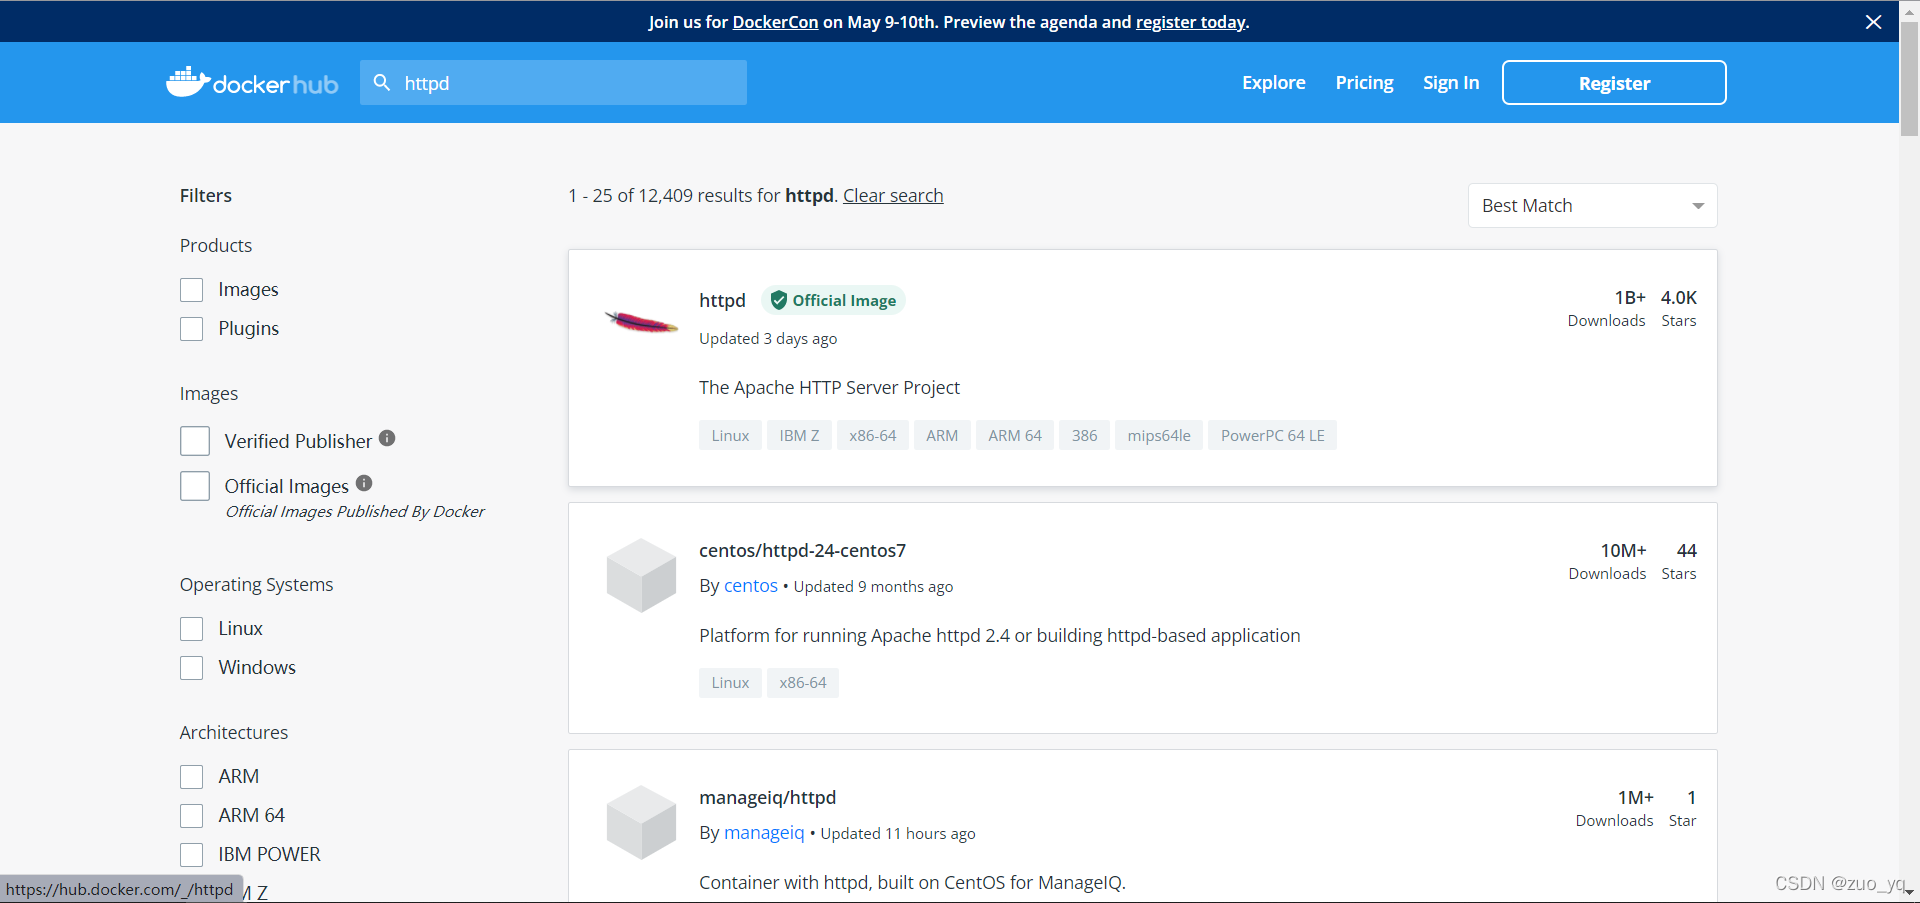Image resolution: width=1920 pixels, height=903 pixels.
Task: Click Sign In
Action: pyautogui.click(x=1451, y=83)
